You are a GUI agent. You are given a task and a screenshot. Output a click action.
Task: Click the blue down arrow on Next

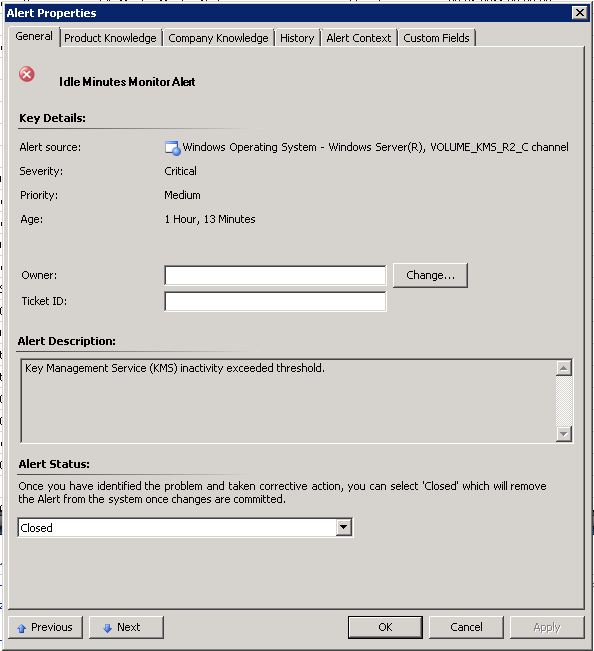point(108,628)
